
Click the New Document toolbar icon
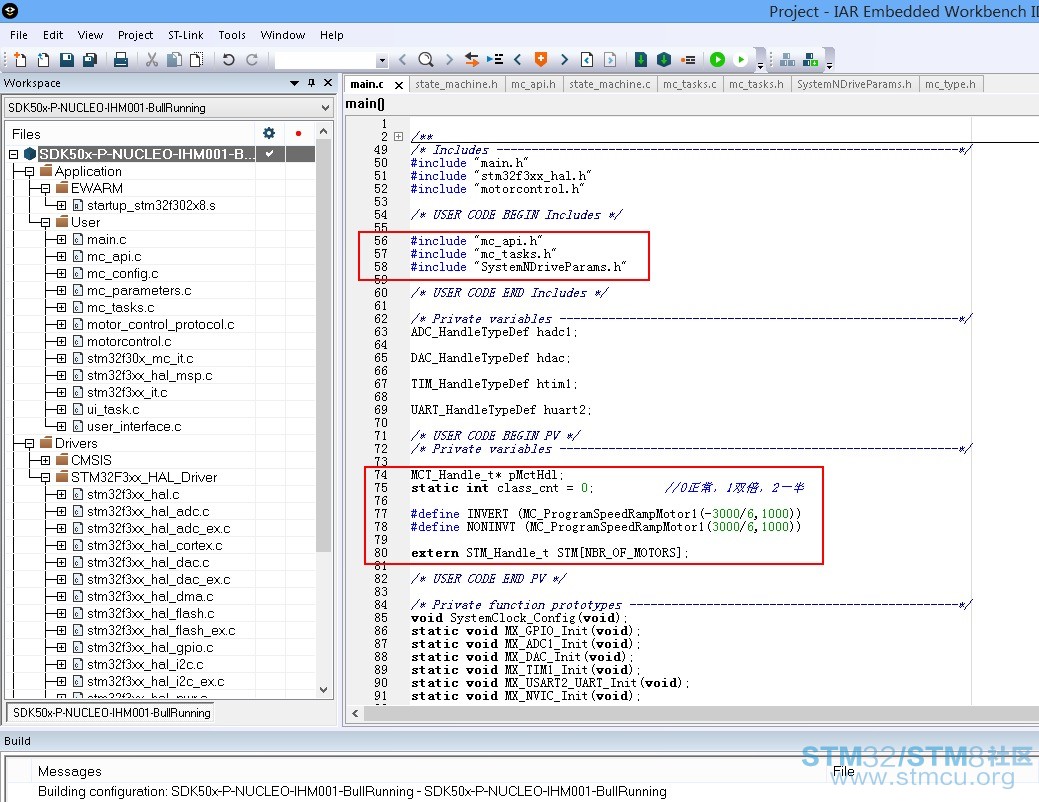point(20,60)
